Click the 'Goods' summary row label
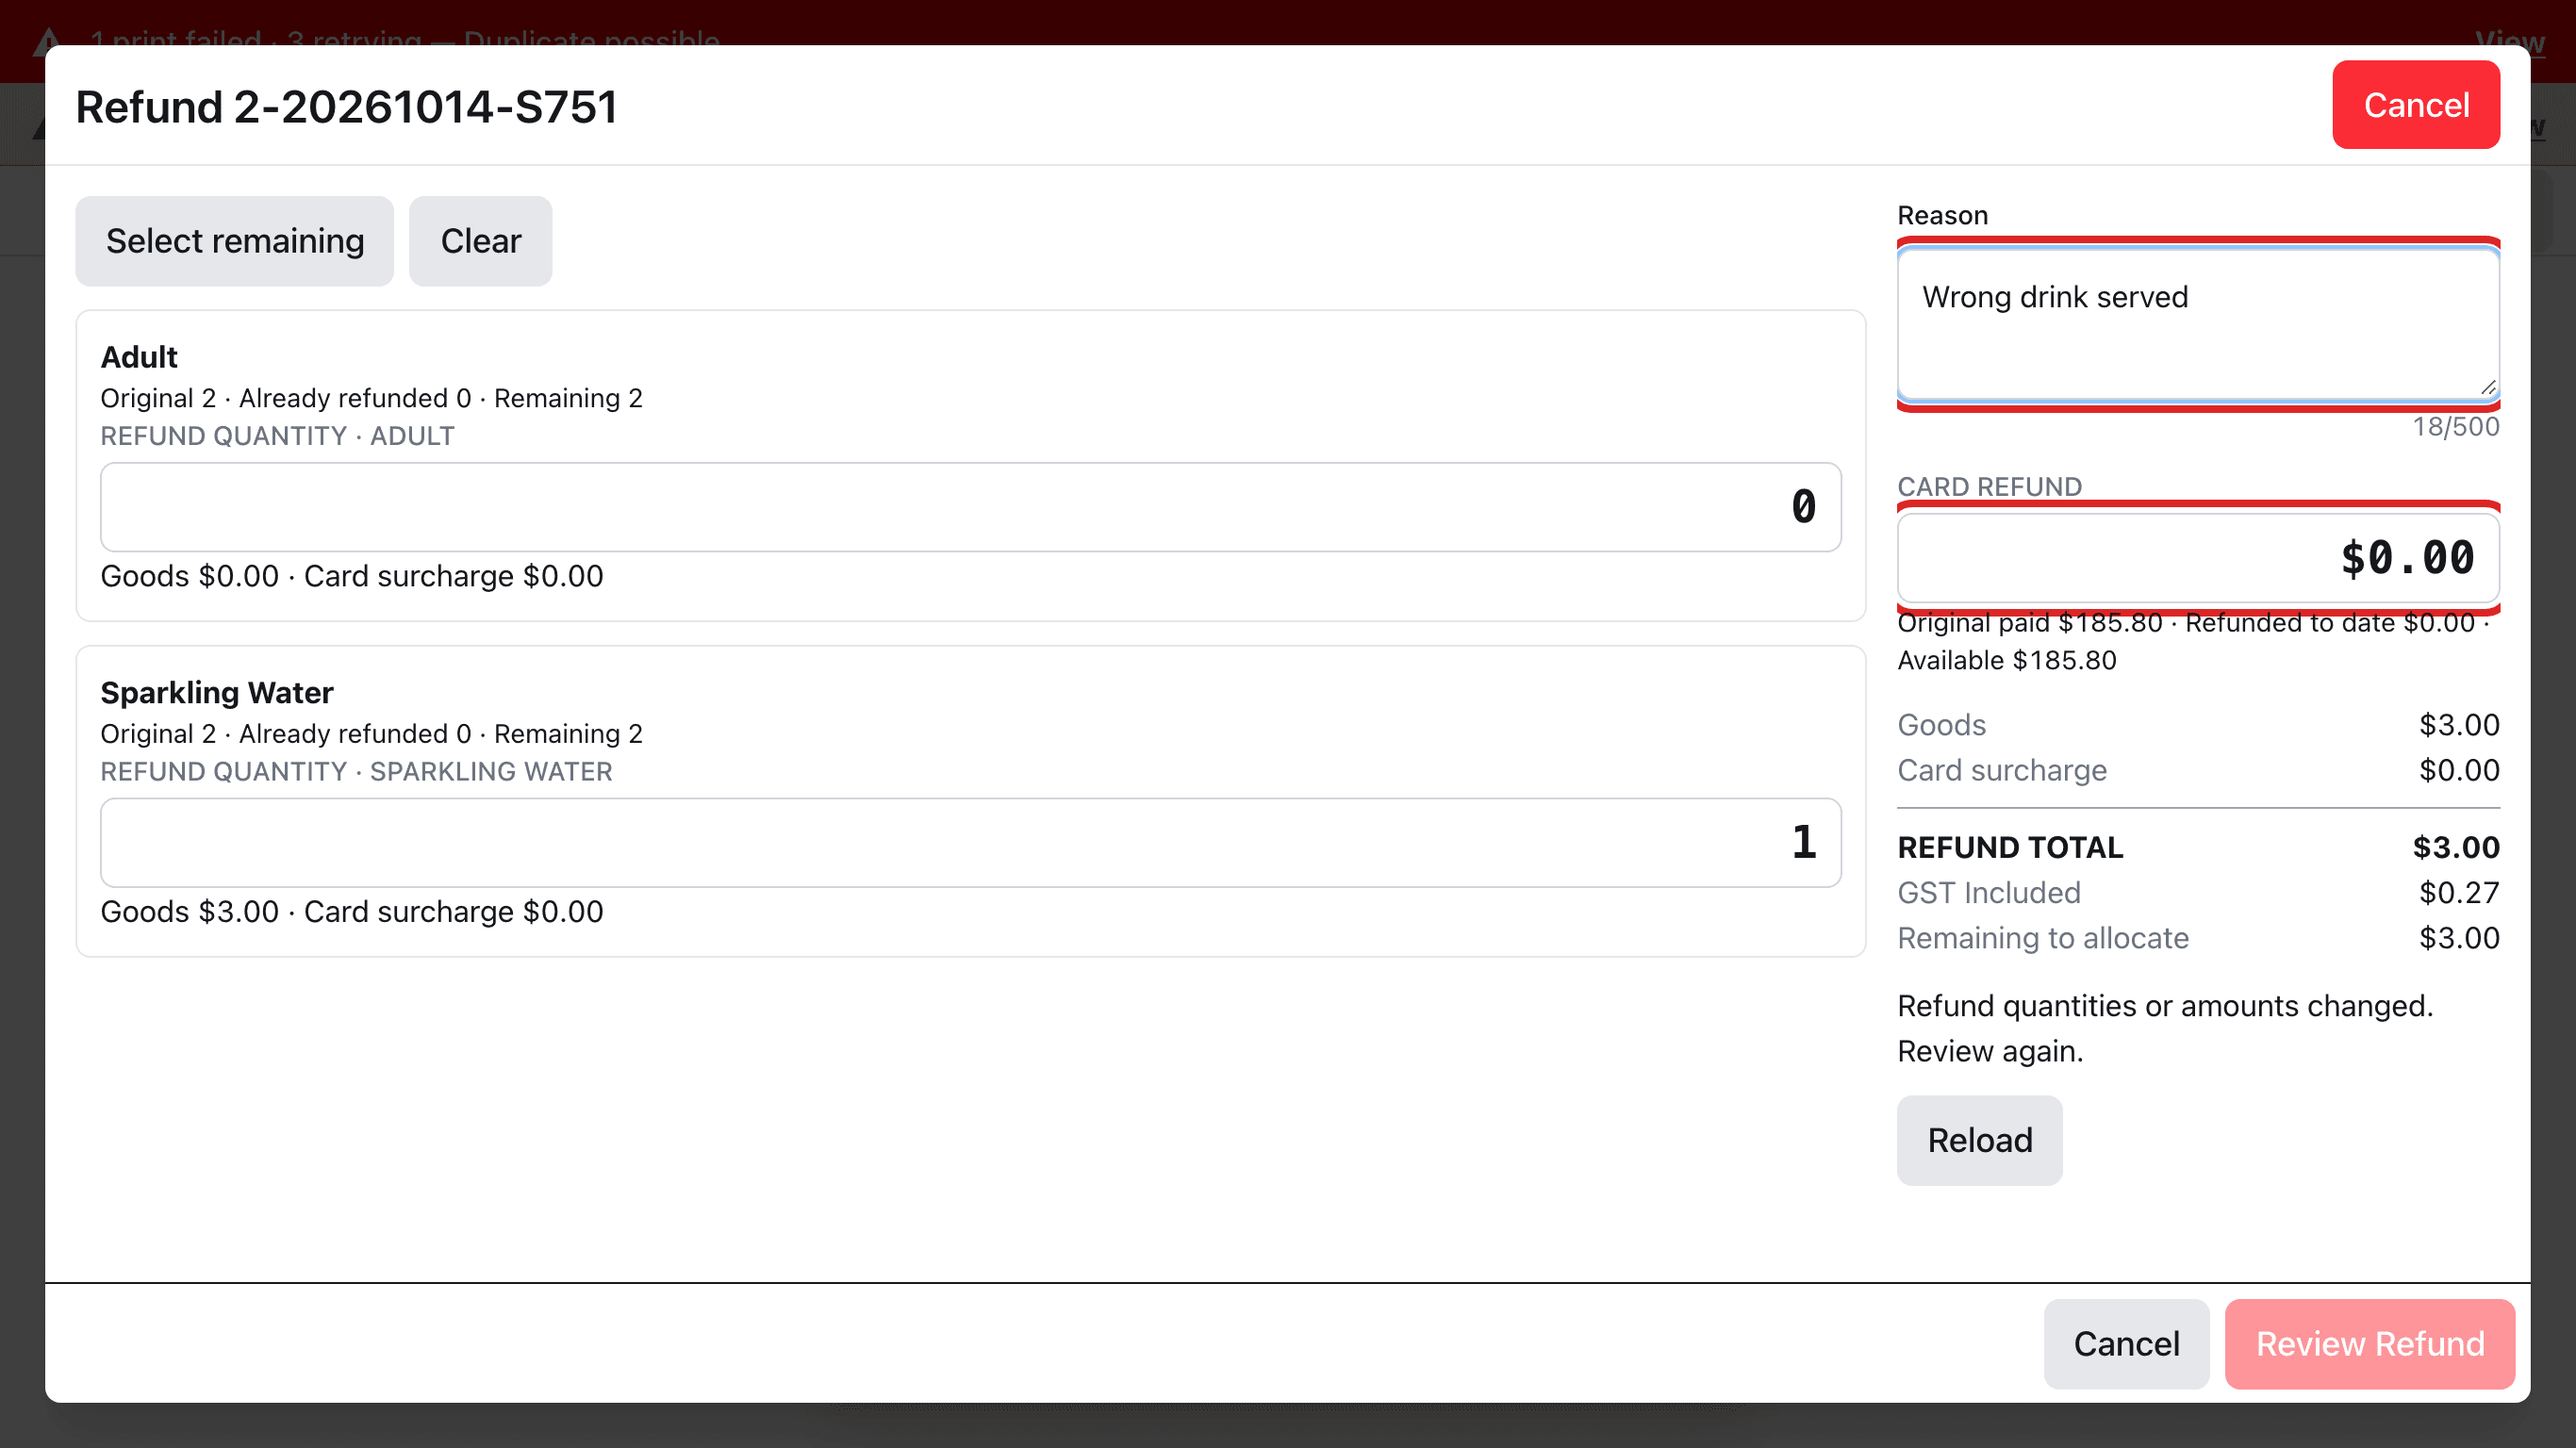 coord(1941,726)
